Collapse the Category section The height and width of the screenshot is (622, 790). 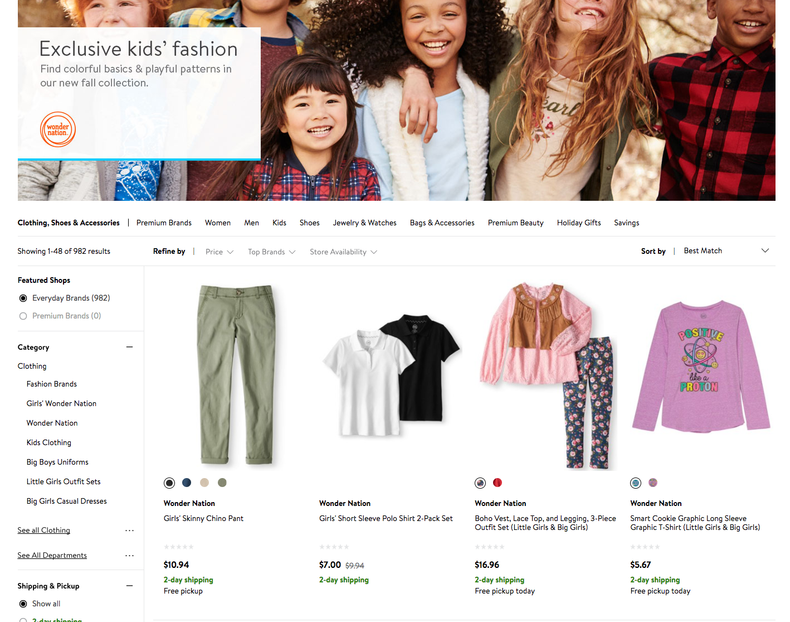tap(129, 347)
